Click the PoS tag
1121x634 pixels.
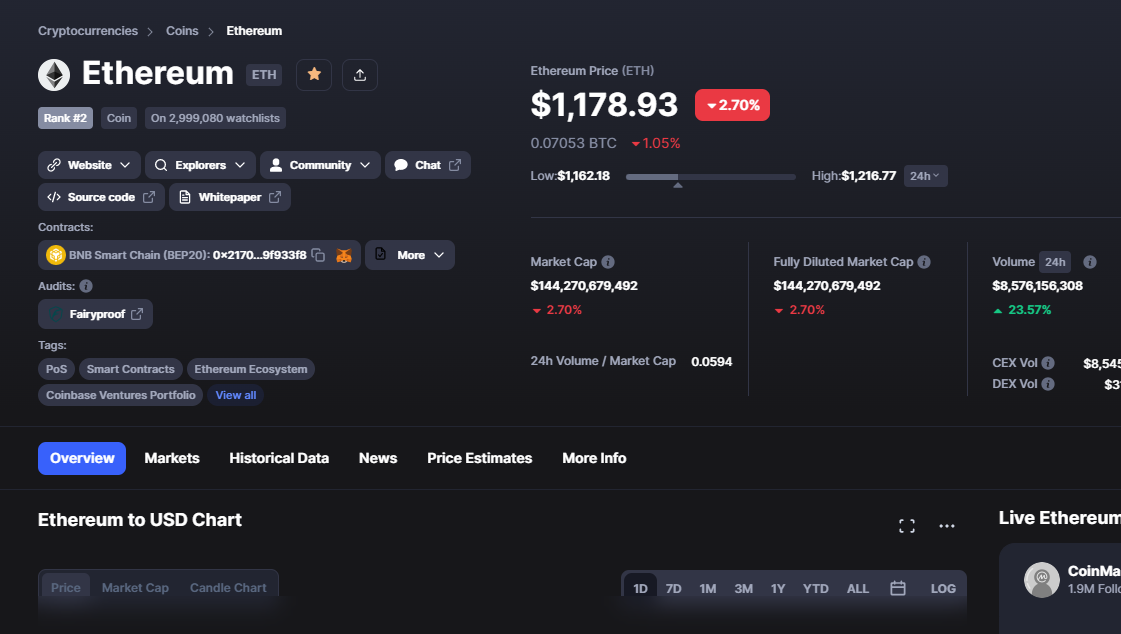[56, 369]
